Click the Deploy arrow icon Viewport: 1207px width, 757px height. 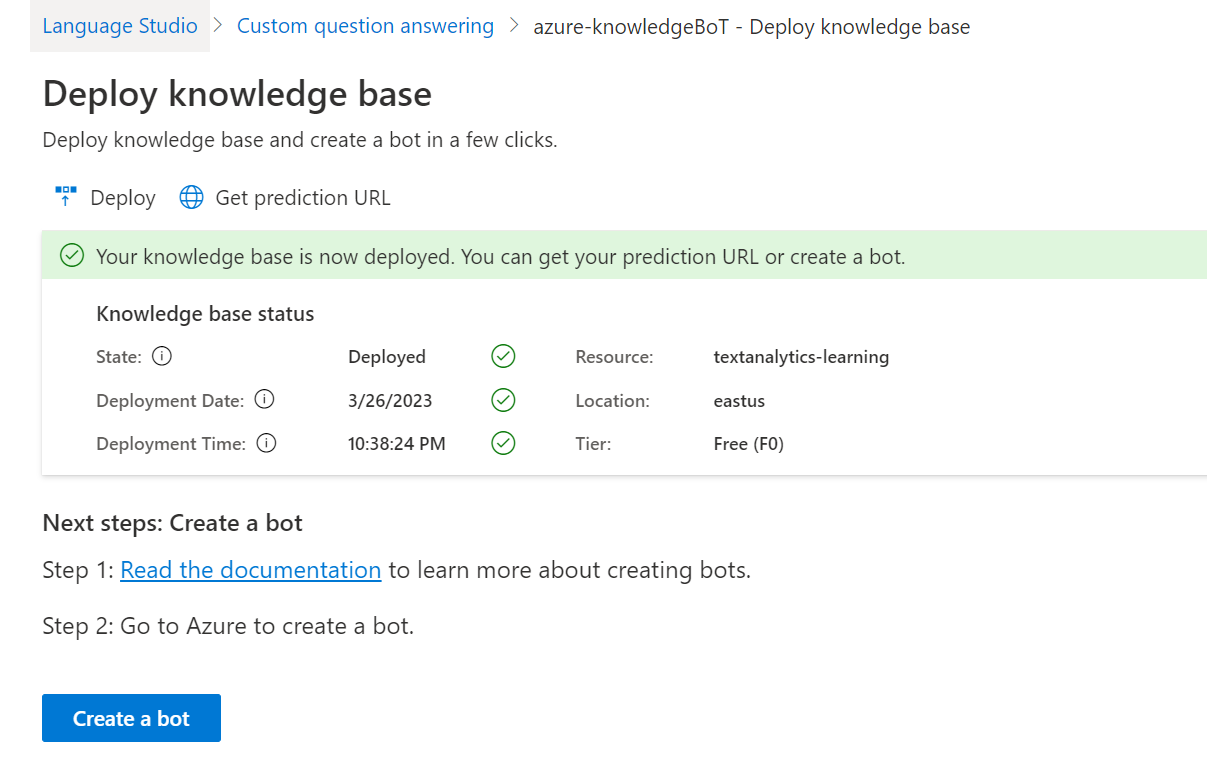point(66,197)
